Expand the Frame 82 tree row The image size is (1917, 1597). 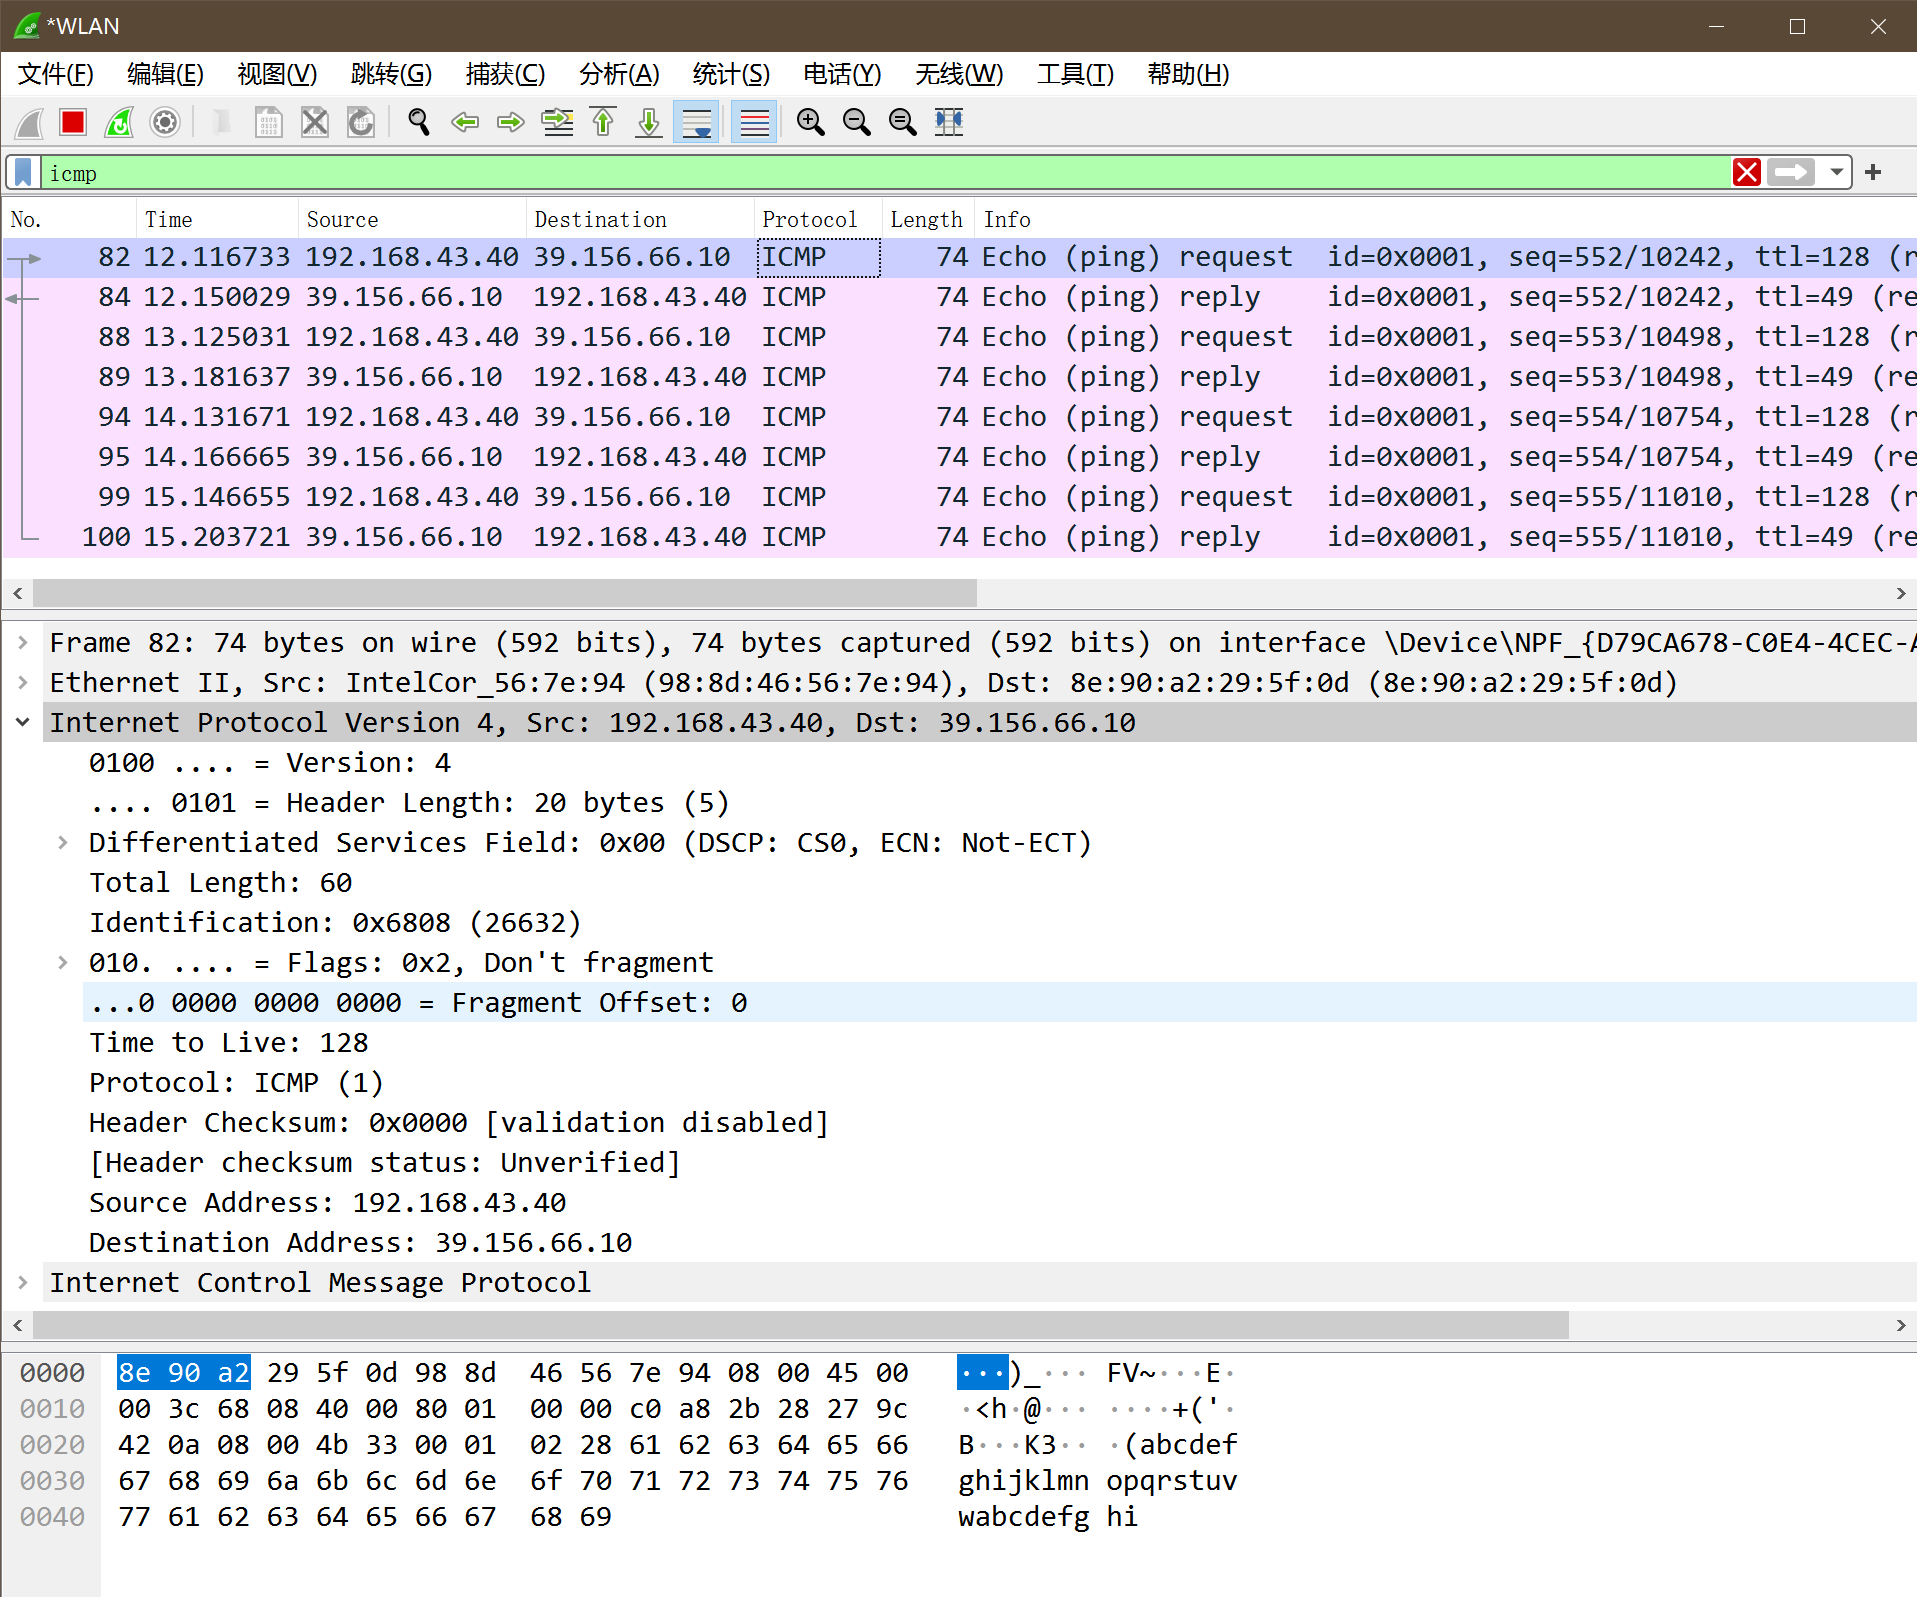click(23, 642)
